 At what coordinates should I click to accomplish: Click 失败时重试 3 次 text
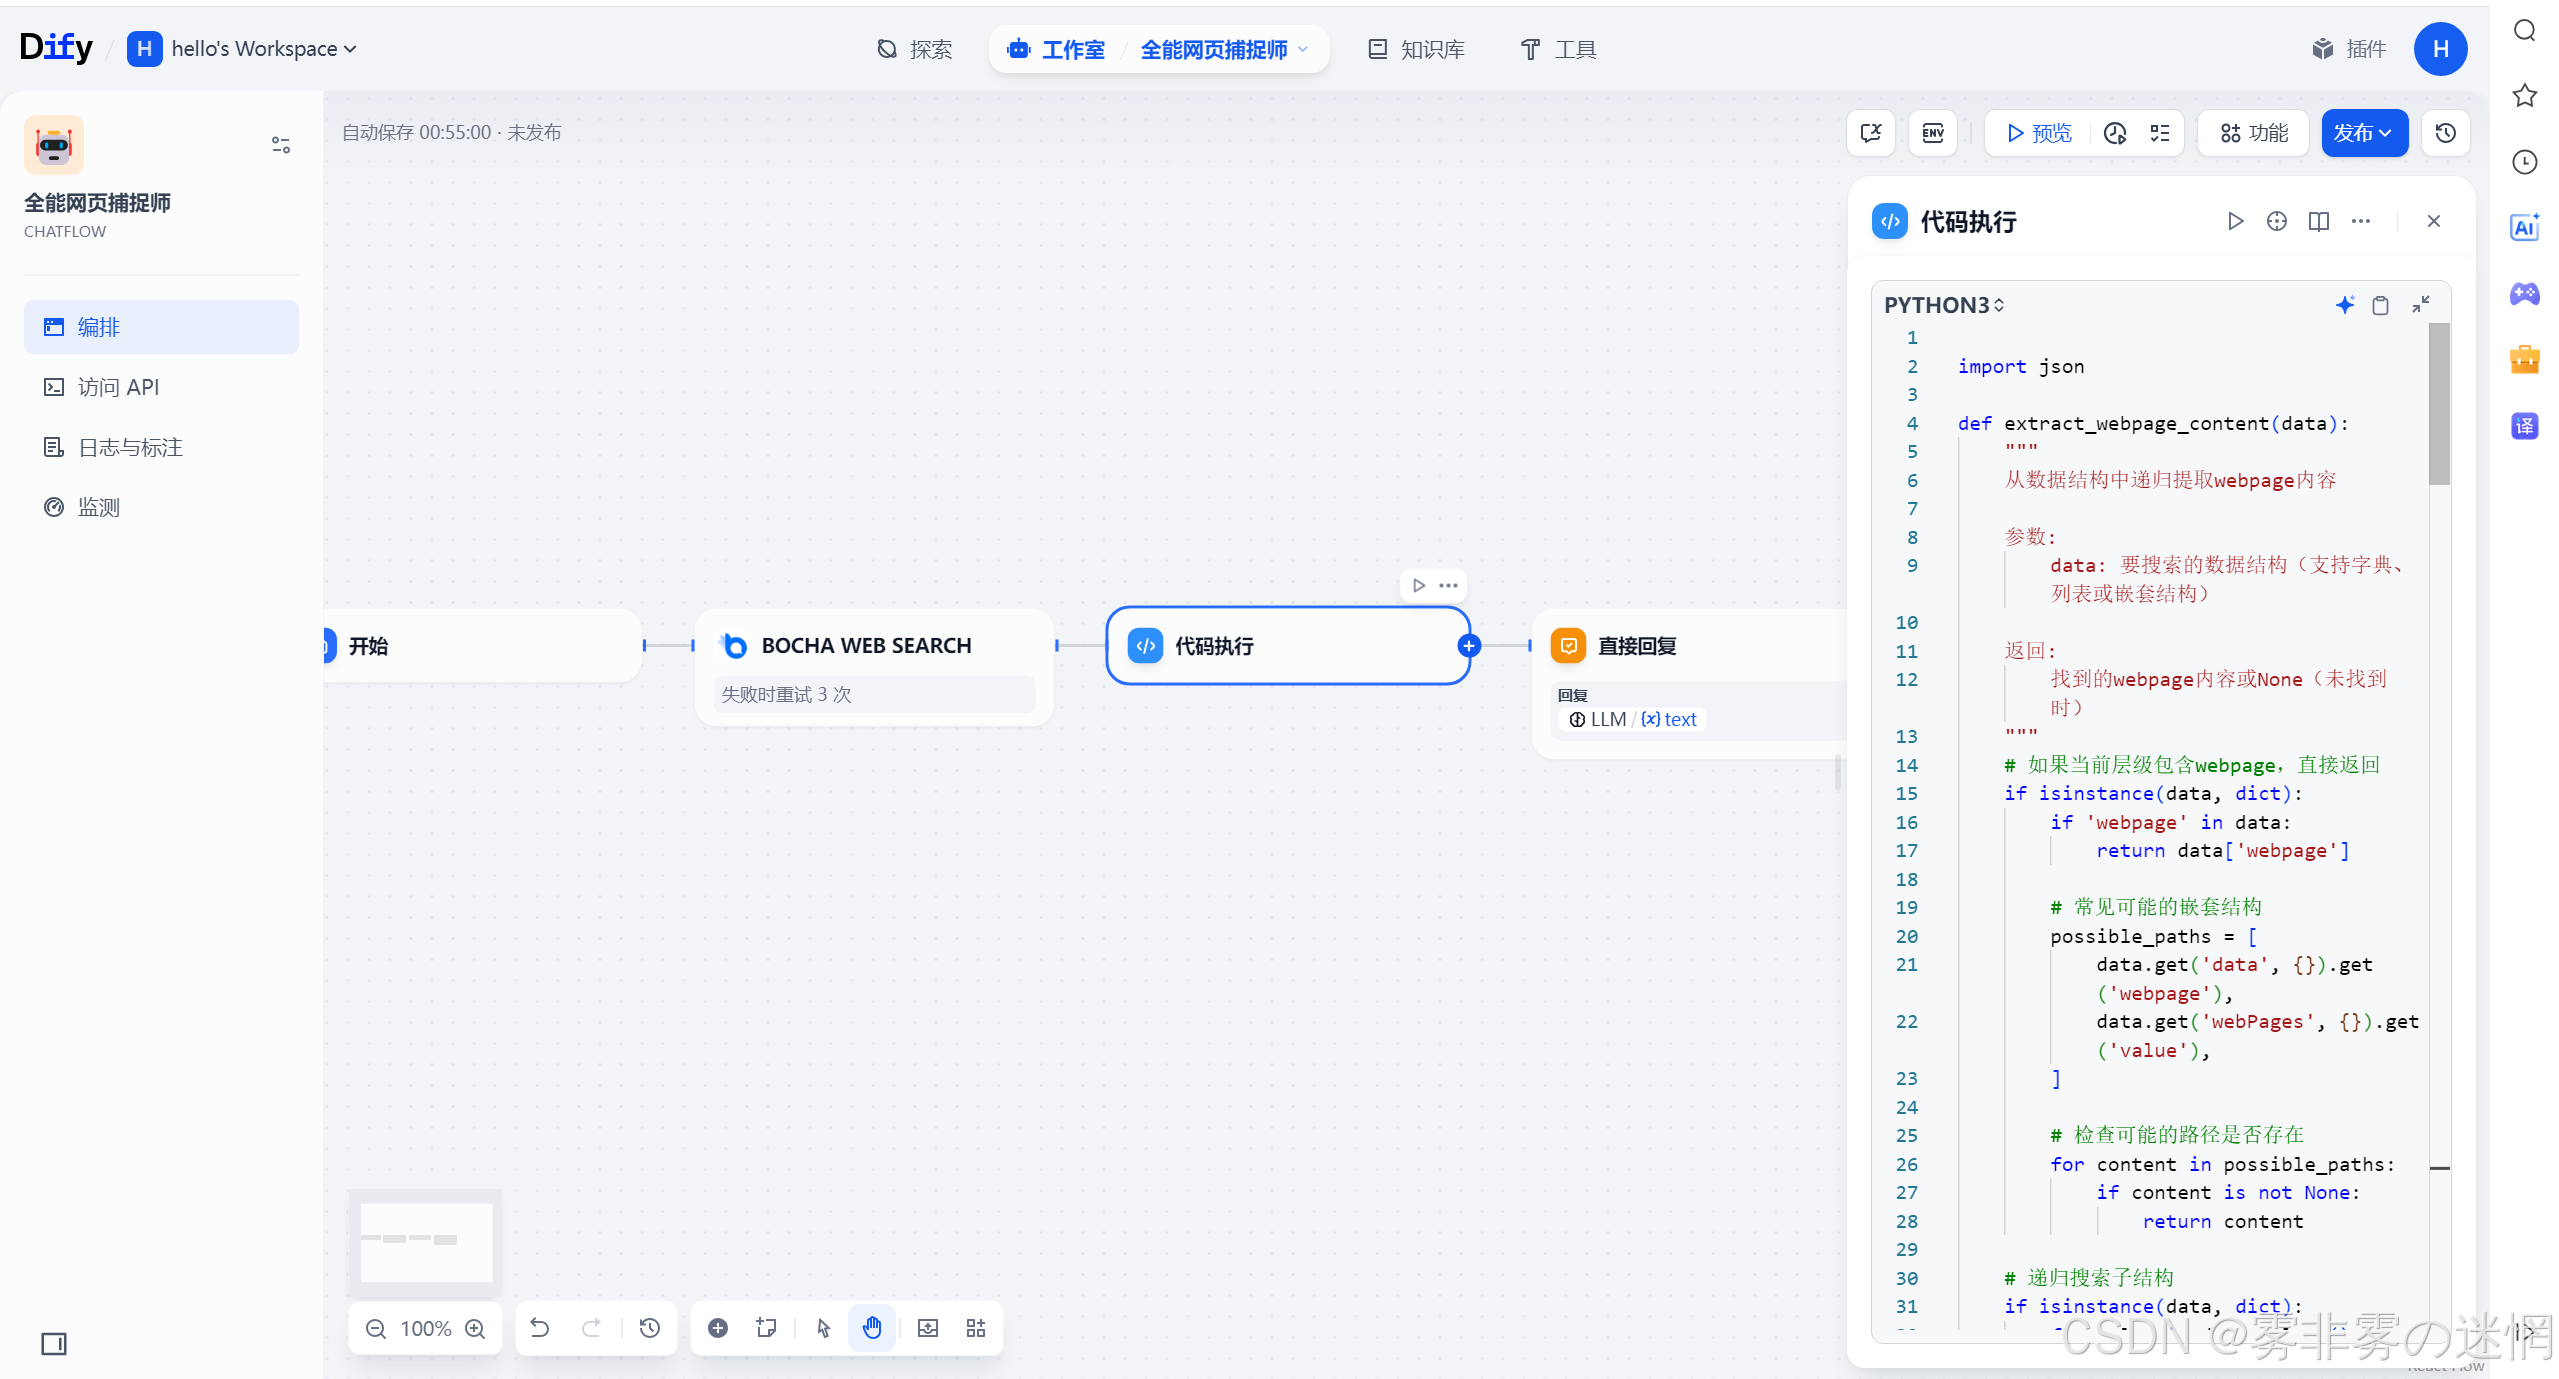pyautogui.click(x=786, y=695)
